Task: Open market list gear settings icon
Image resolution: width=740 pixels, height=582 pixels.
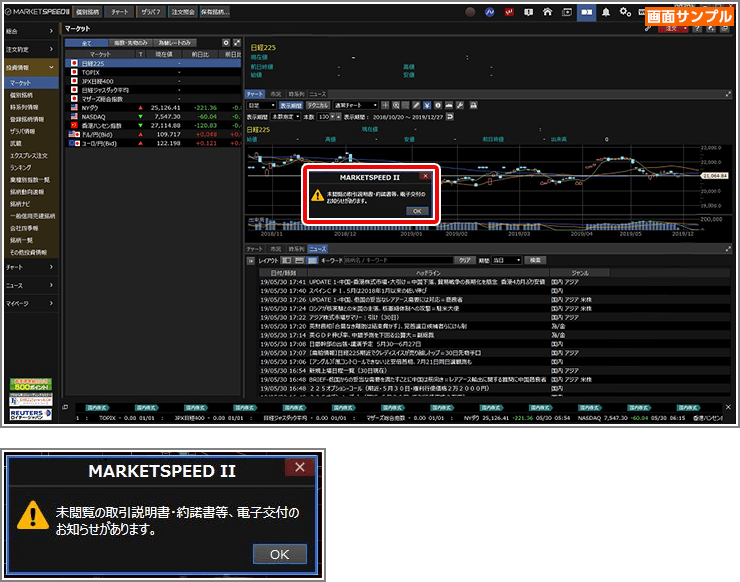Action: pos(226,42)
